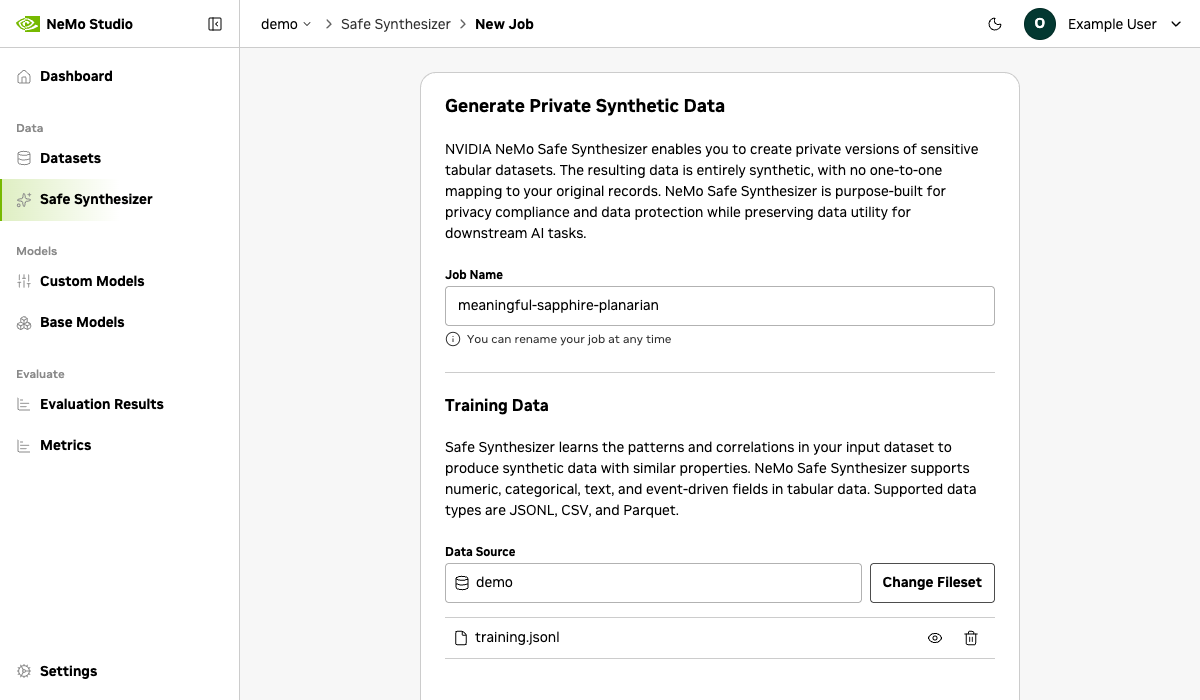Image resolution: width=1200 pixels, height=700 pixels.
Task: Navigate to Custom Models
Action: click(92, 281)
